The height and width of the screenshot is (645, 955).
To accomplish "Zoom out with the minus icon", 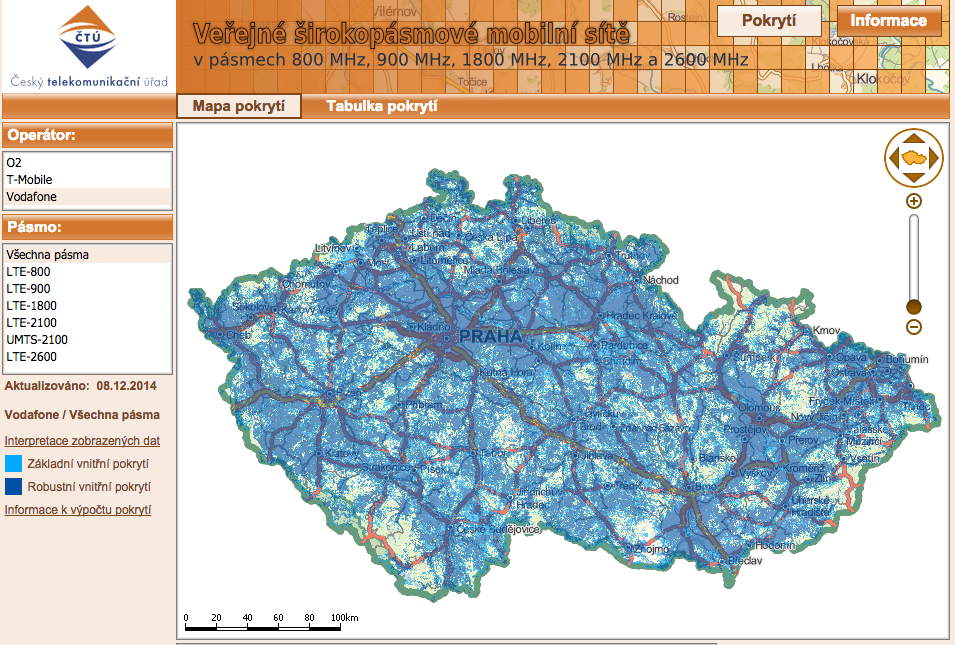I will 914,327.
